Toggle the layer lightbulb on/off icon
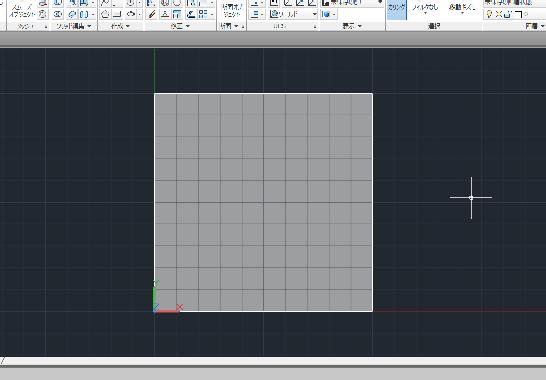Viewport: 546px width, 380px height. pos(489,14)
